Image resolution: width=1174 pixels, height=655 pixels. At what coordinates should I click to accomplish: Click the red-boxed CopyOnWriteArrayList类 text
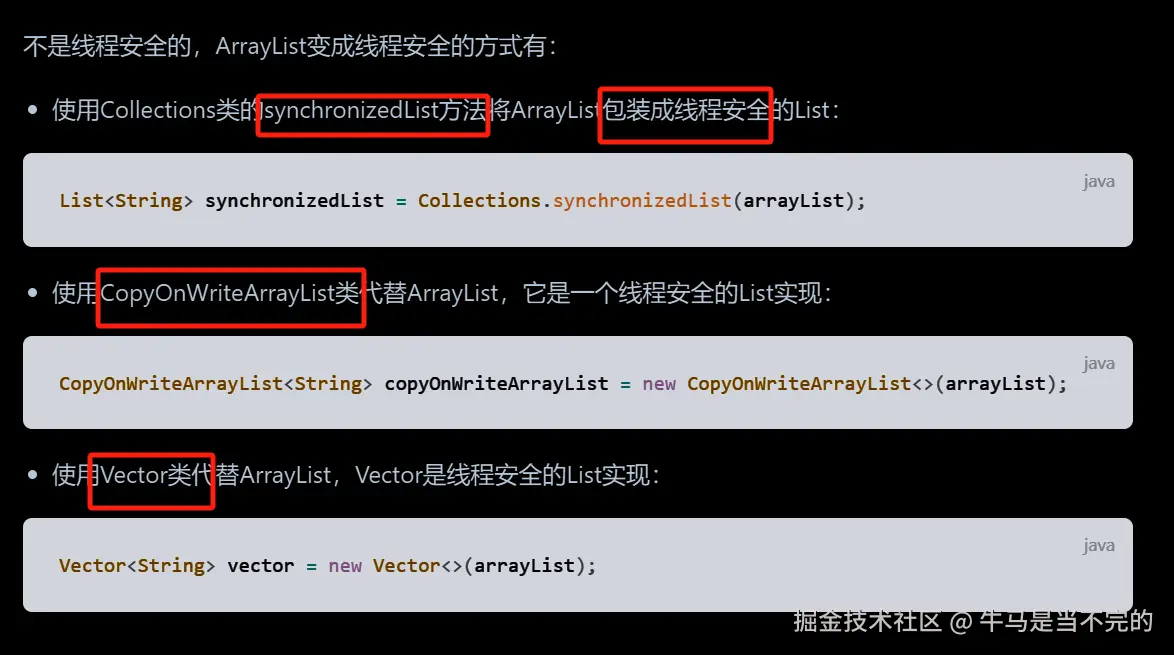coord(230,293)
